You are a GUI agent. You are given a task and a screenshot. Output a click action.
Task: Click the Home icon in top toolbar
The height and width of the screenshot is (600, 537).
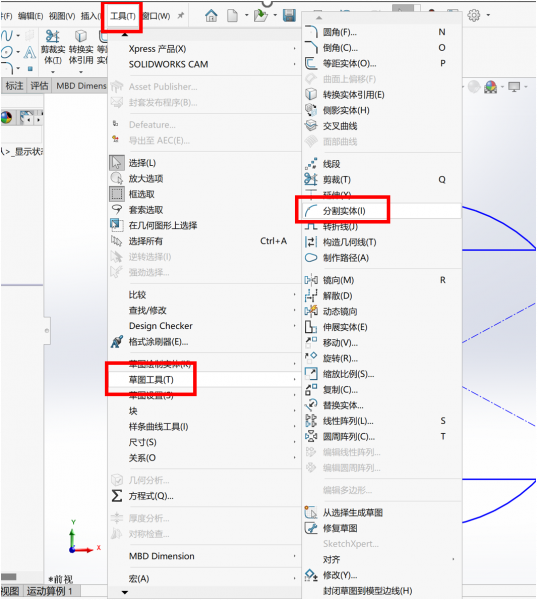(x=211, y=16)
